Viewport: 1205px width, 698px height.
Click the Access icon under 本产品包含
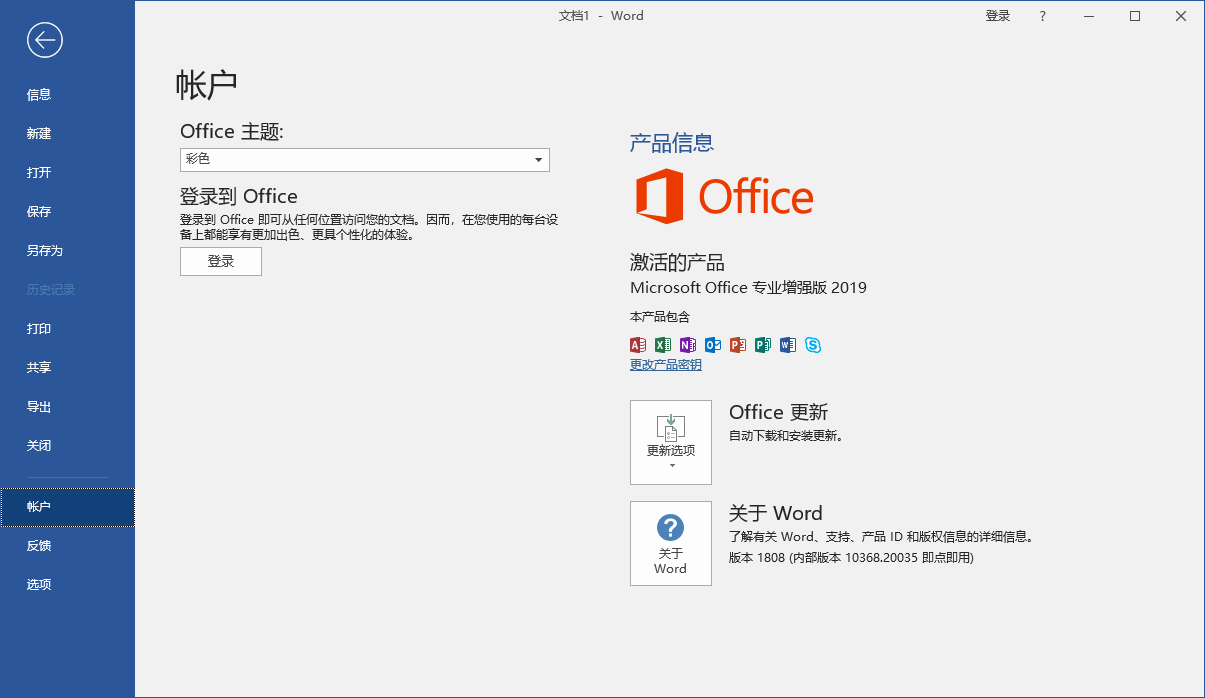tap(638, 344)
